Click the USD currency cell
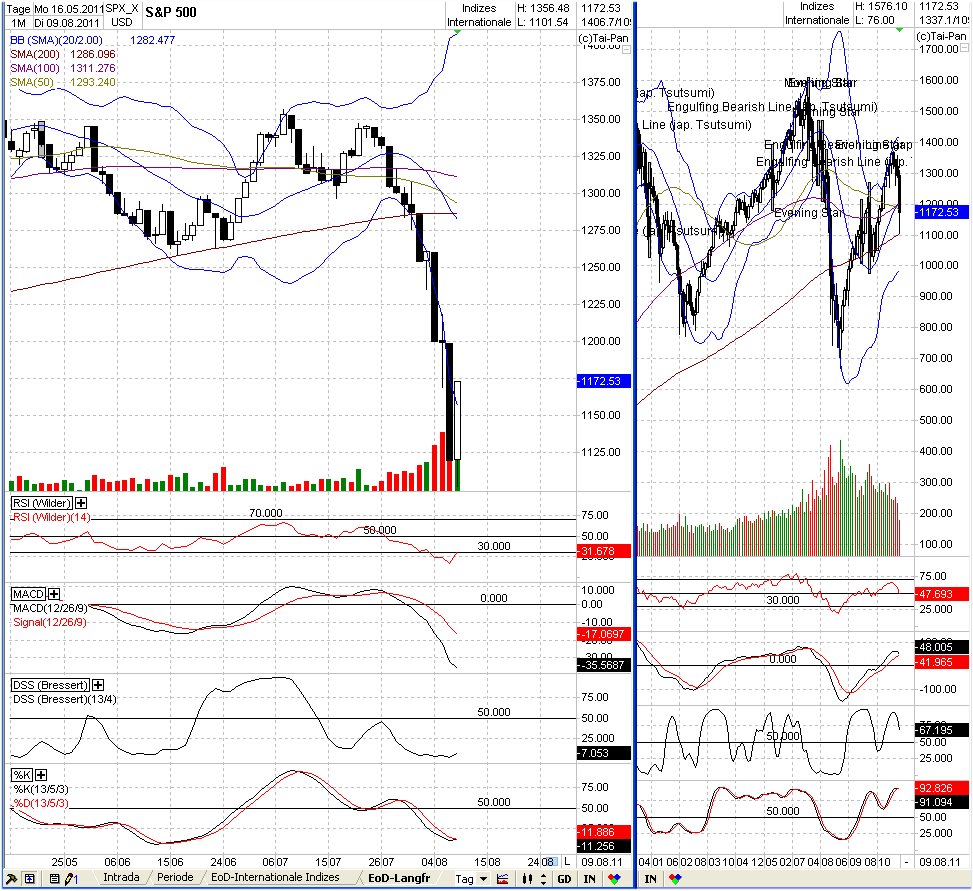The image size is (973, 891). click(122, 22)
